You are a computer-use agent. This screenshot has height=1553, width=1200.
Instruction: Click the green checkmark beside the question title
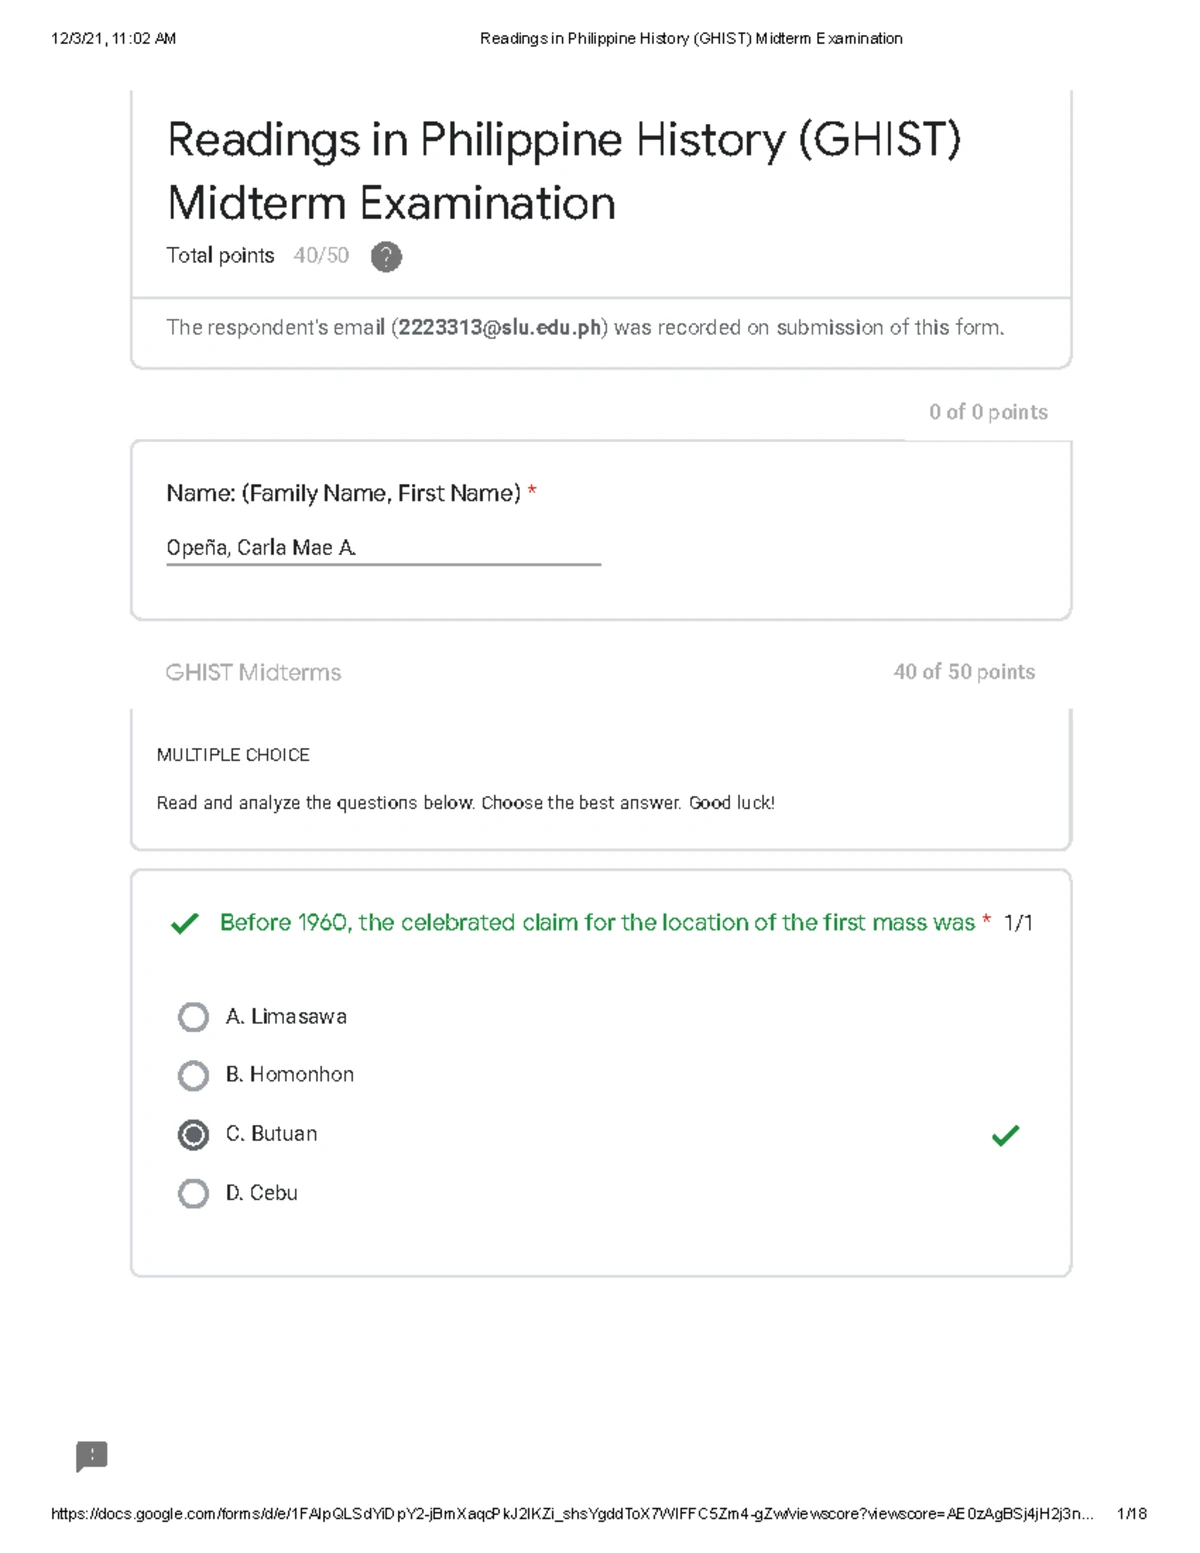(184, 923)
